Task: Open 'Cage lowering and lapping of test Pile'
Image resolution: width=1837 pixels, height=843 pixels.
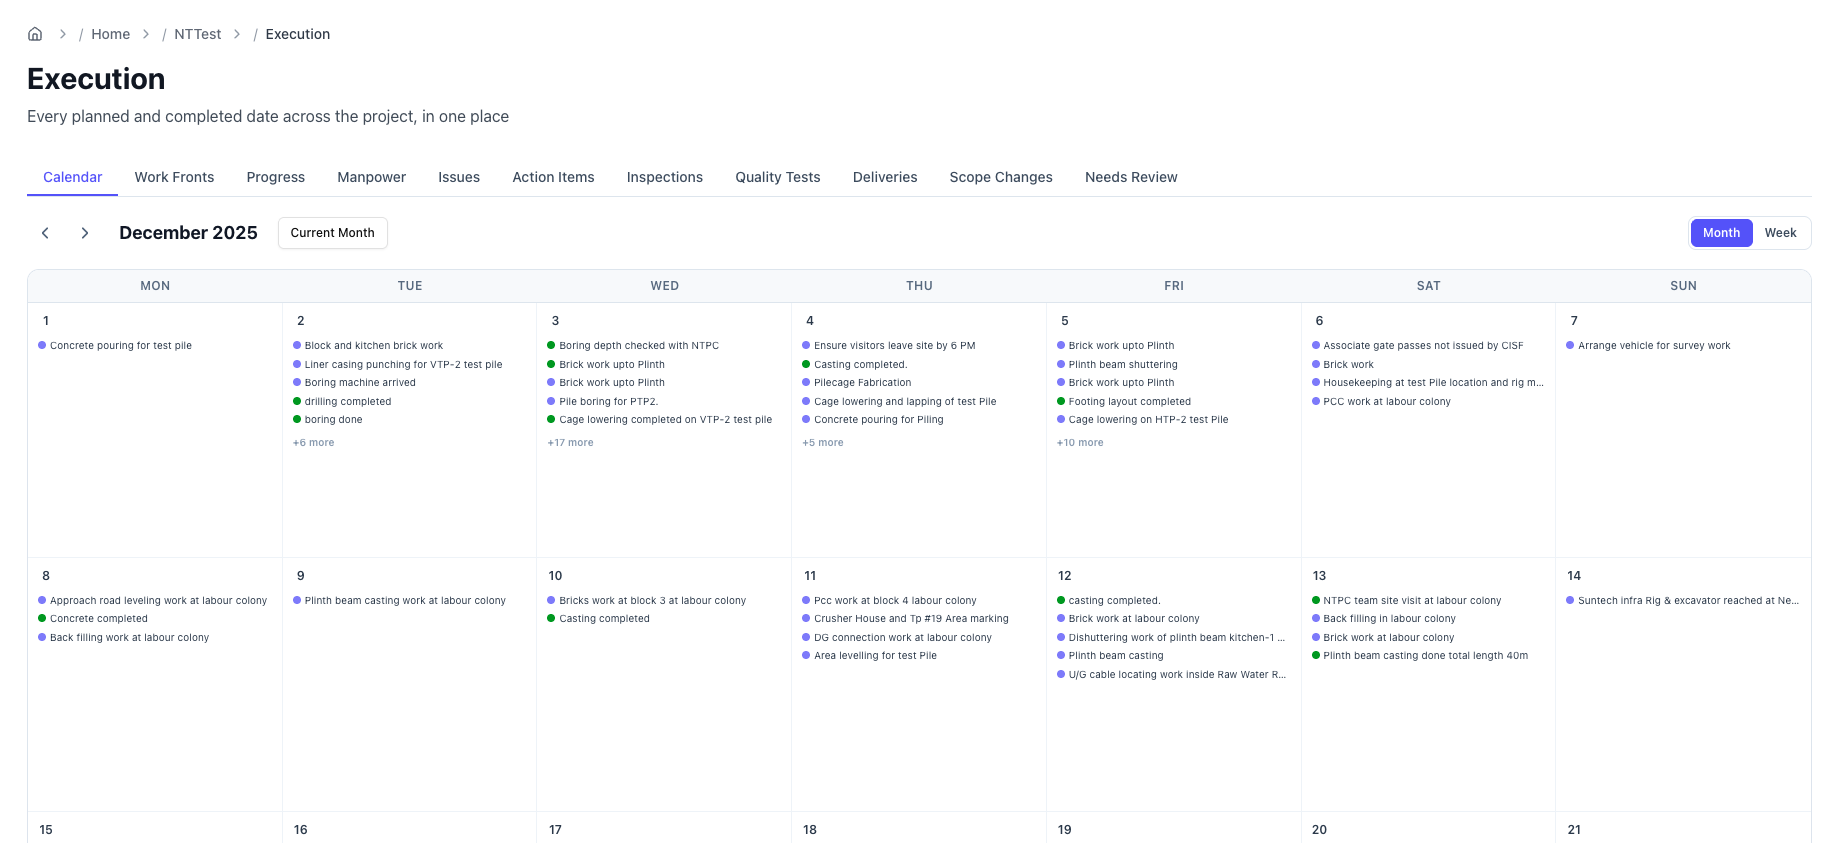Action: pos(899,402)
